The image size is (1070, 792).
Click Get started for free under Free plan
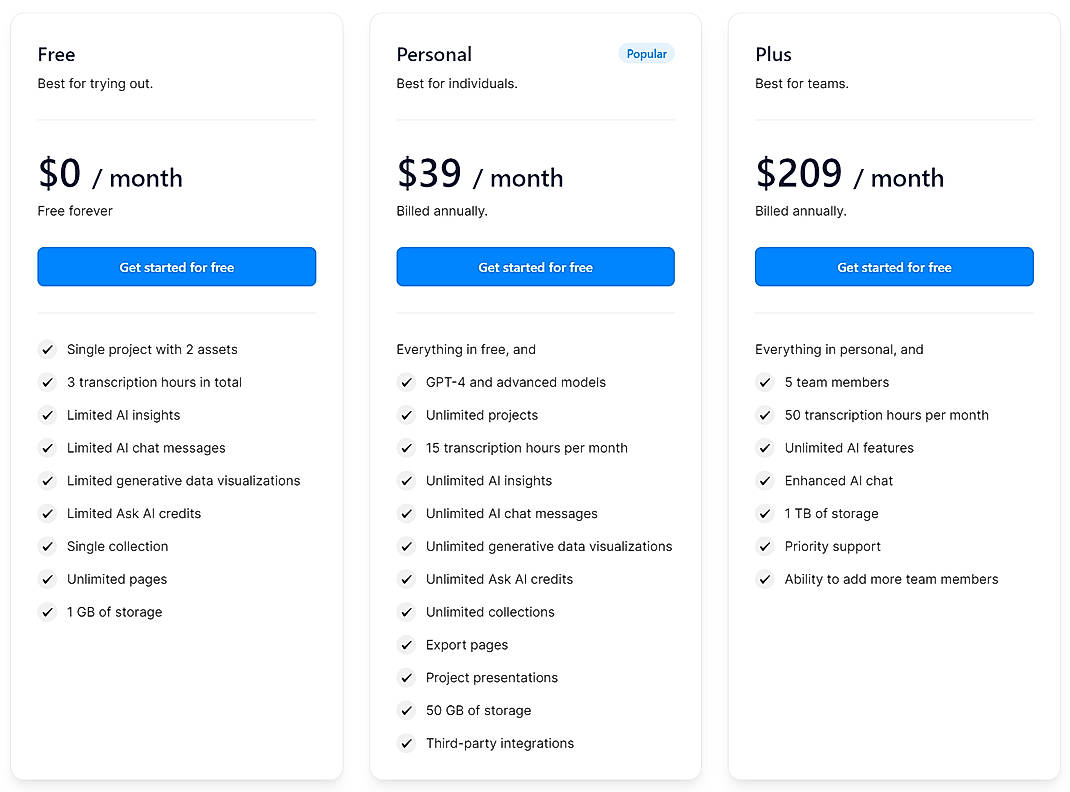[x=176, y=267]
